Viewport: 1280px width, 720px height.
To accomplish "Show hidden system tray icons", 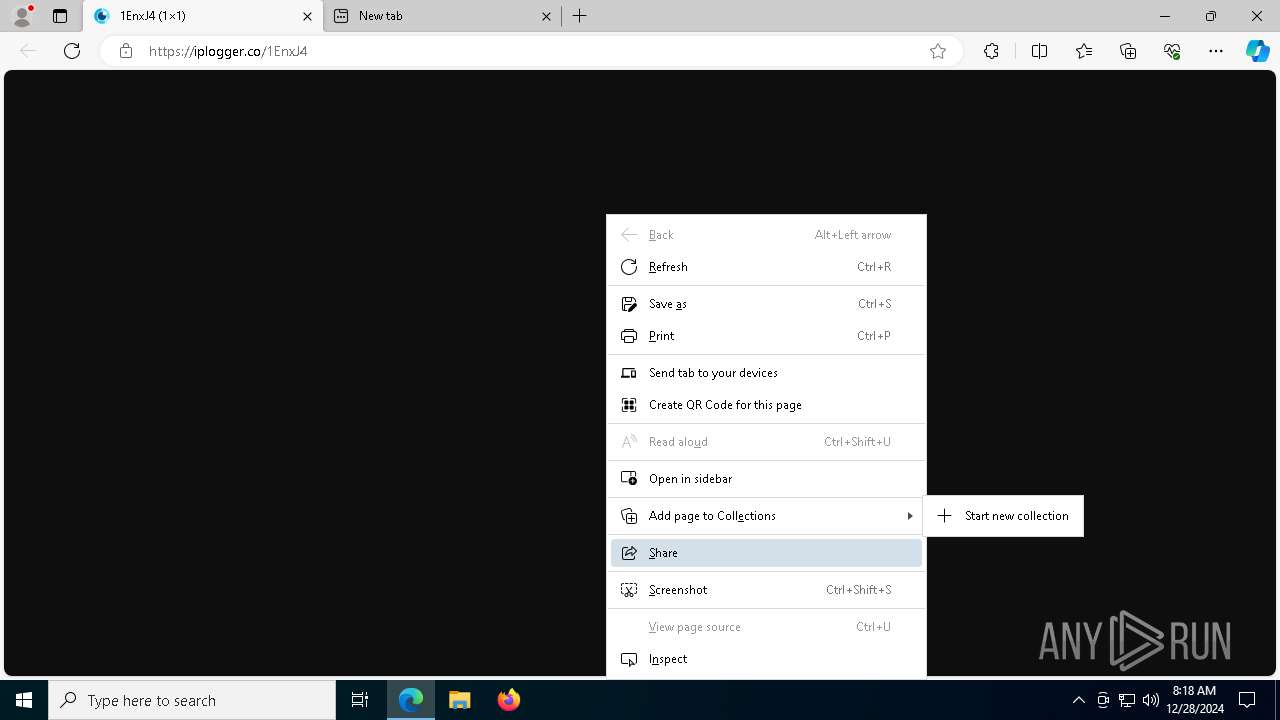I will click(1078, 700).
